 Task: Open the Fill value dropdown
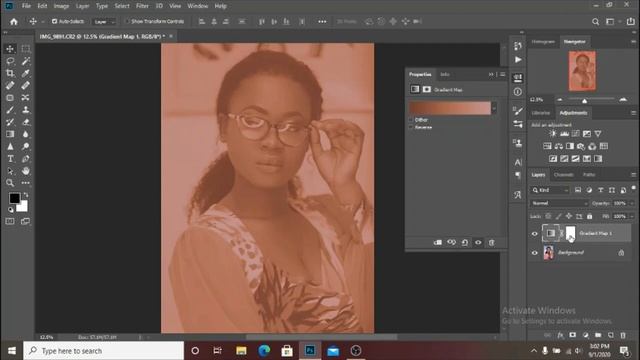click(632, 216)
